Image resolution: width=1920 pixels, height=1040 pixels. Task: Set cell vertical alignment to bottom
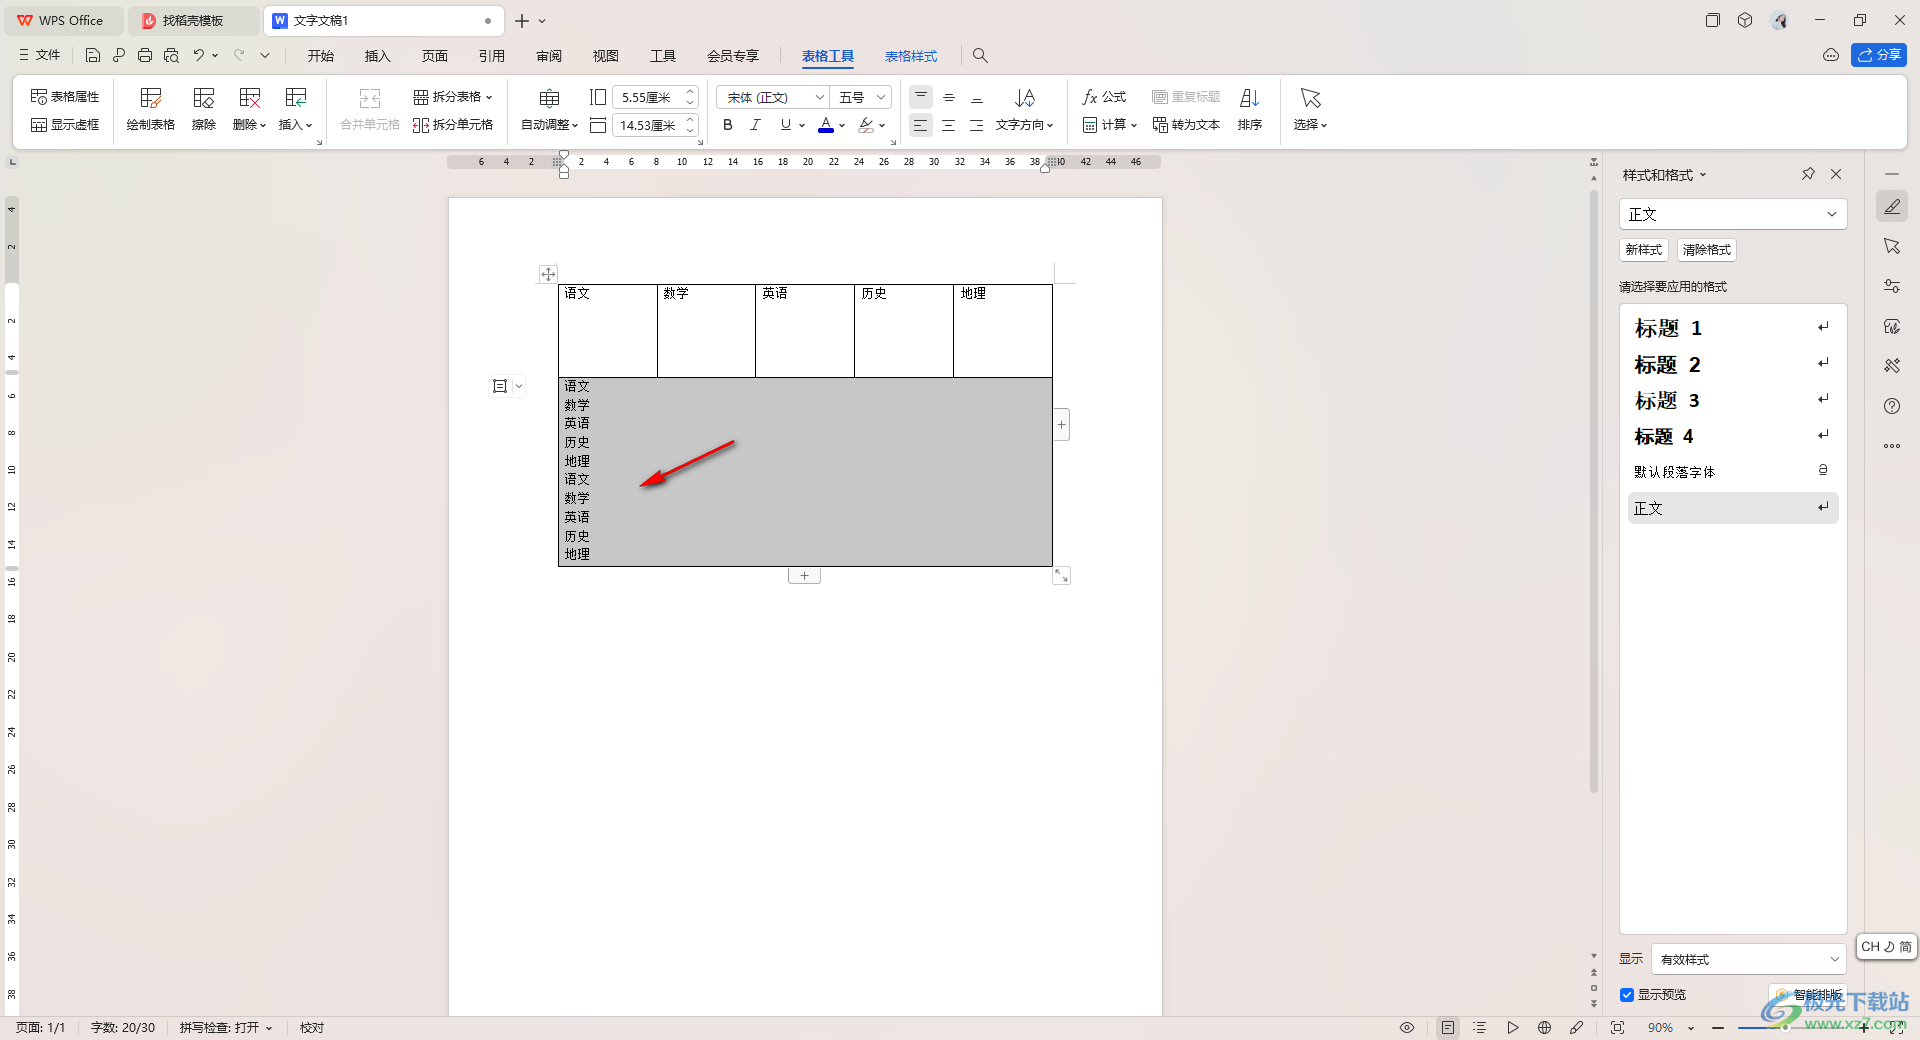[977, 97]
